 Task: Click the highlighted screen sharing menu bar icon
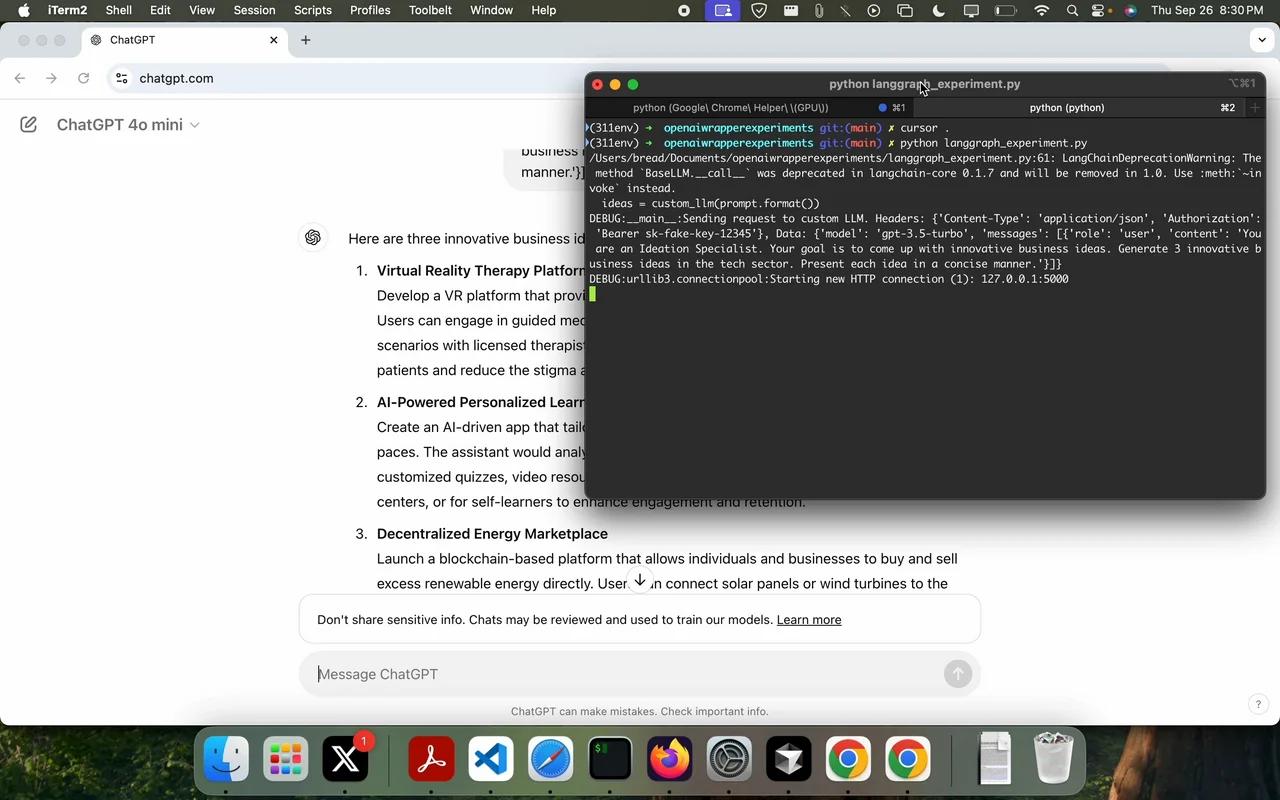[x=722, y=10]
